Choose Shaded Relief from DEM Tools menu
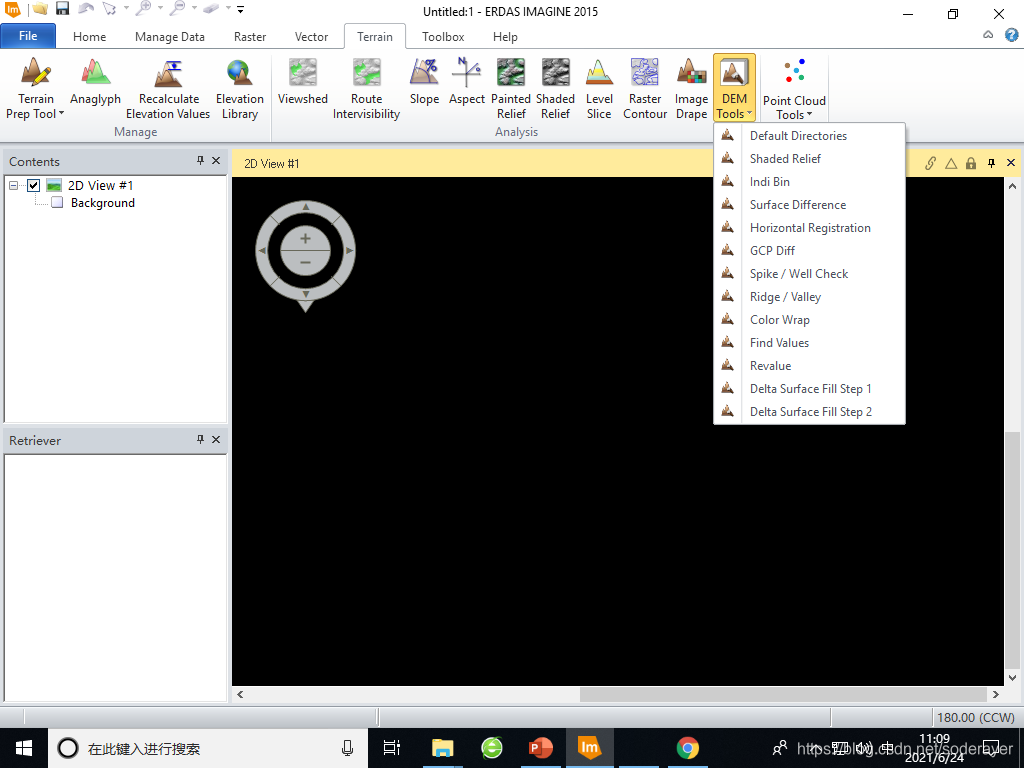 pos(809,159)
